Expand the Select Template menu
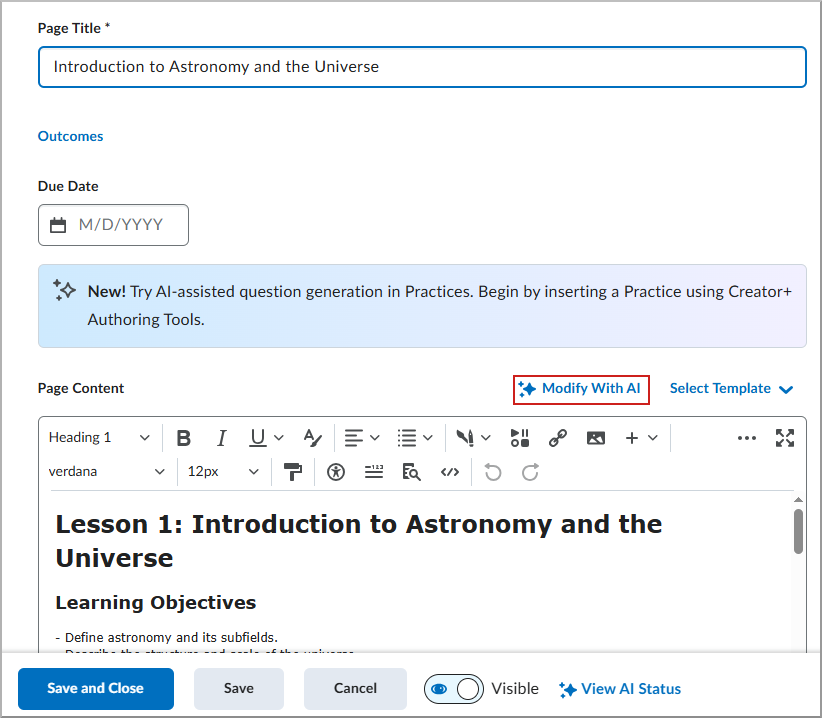 (x=731, y=389)
